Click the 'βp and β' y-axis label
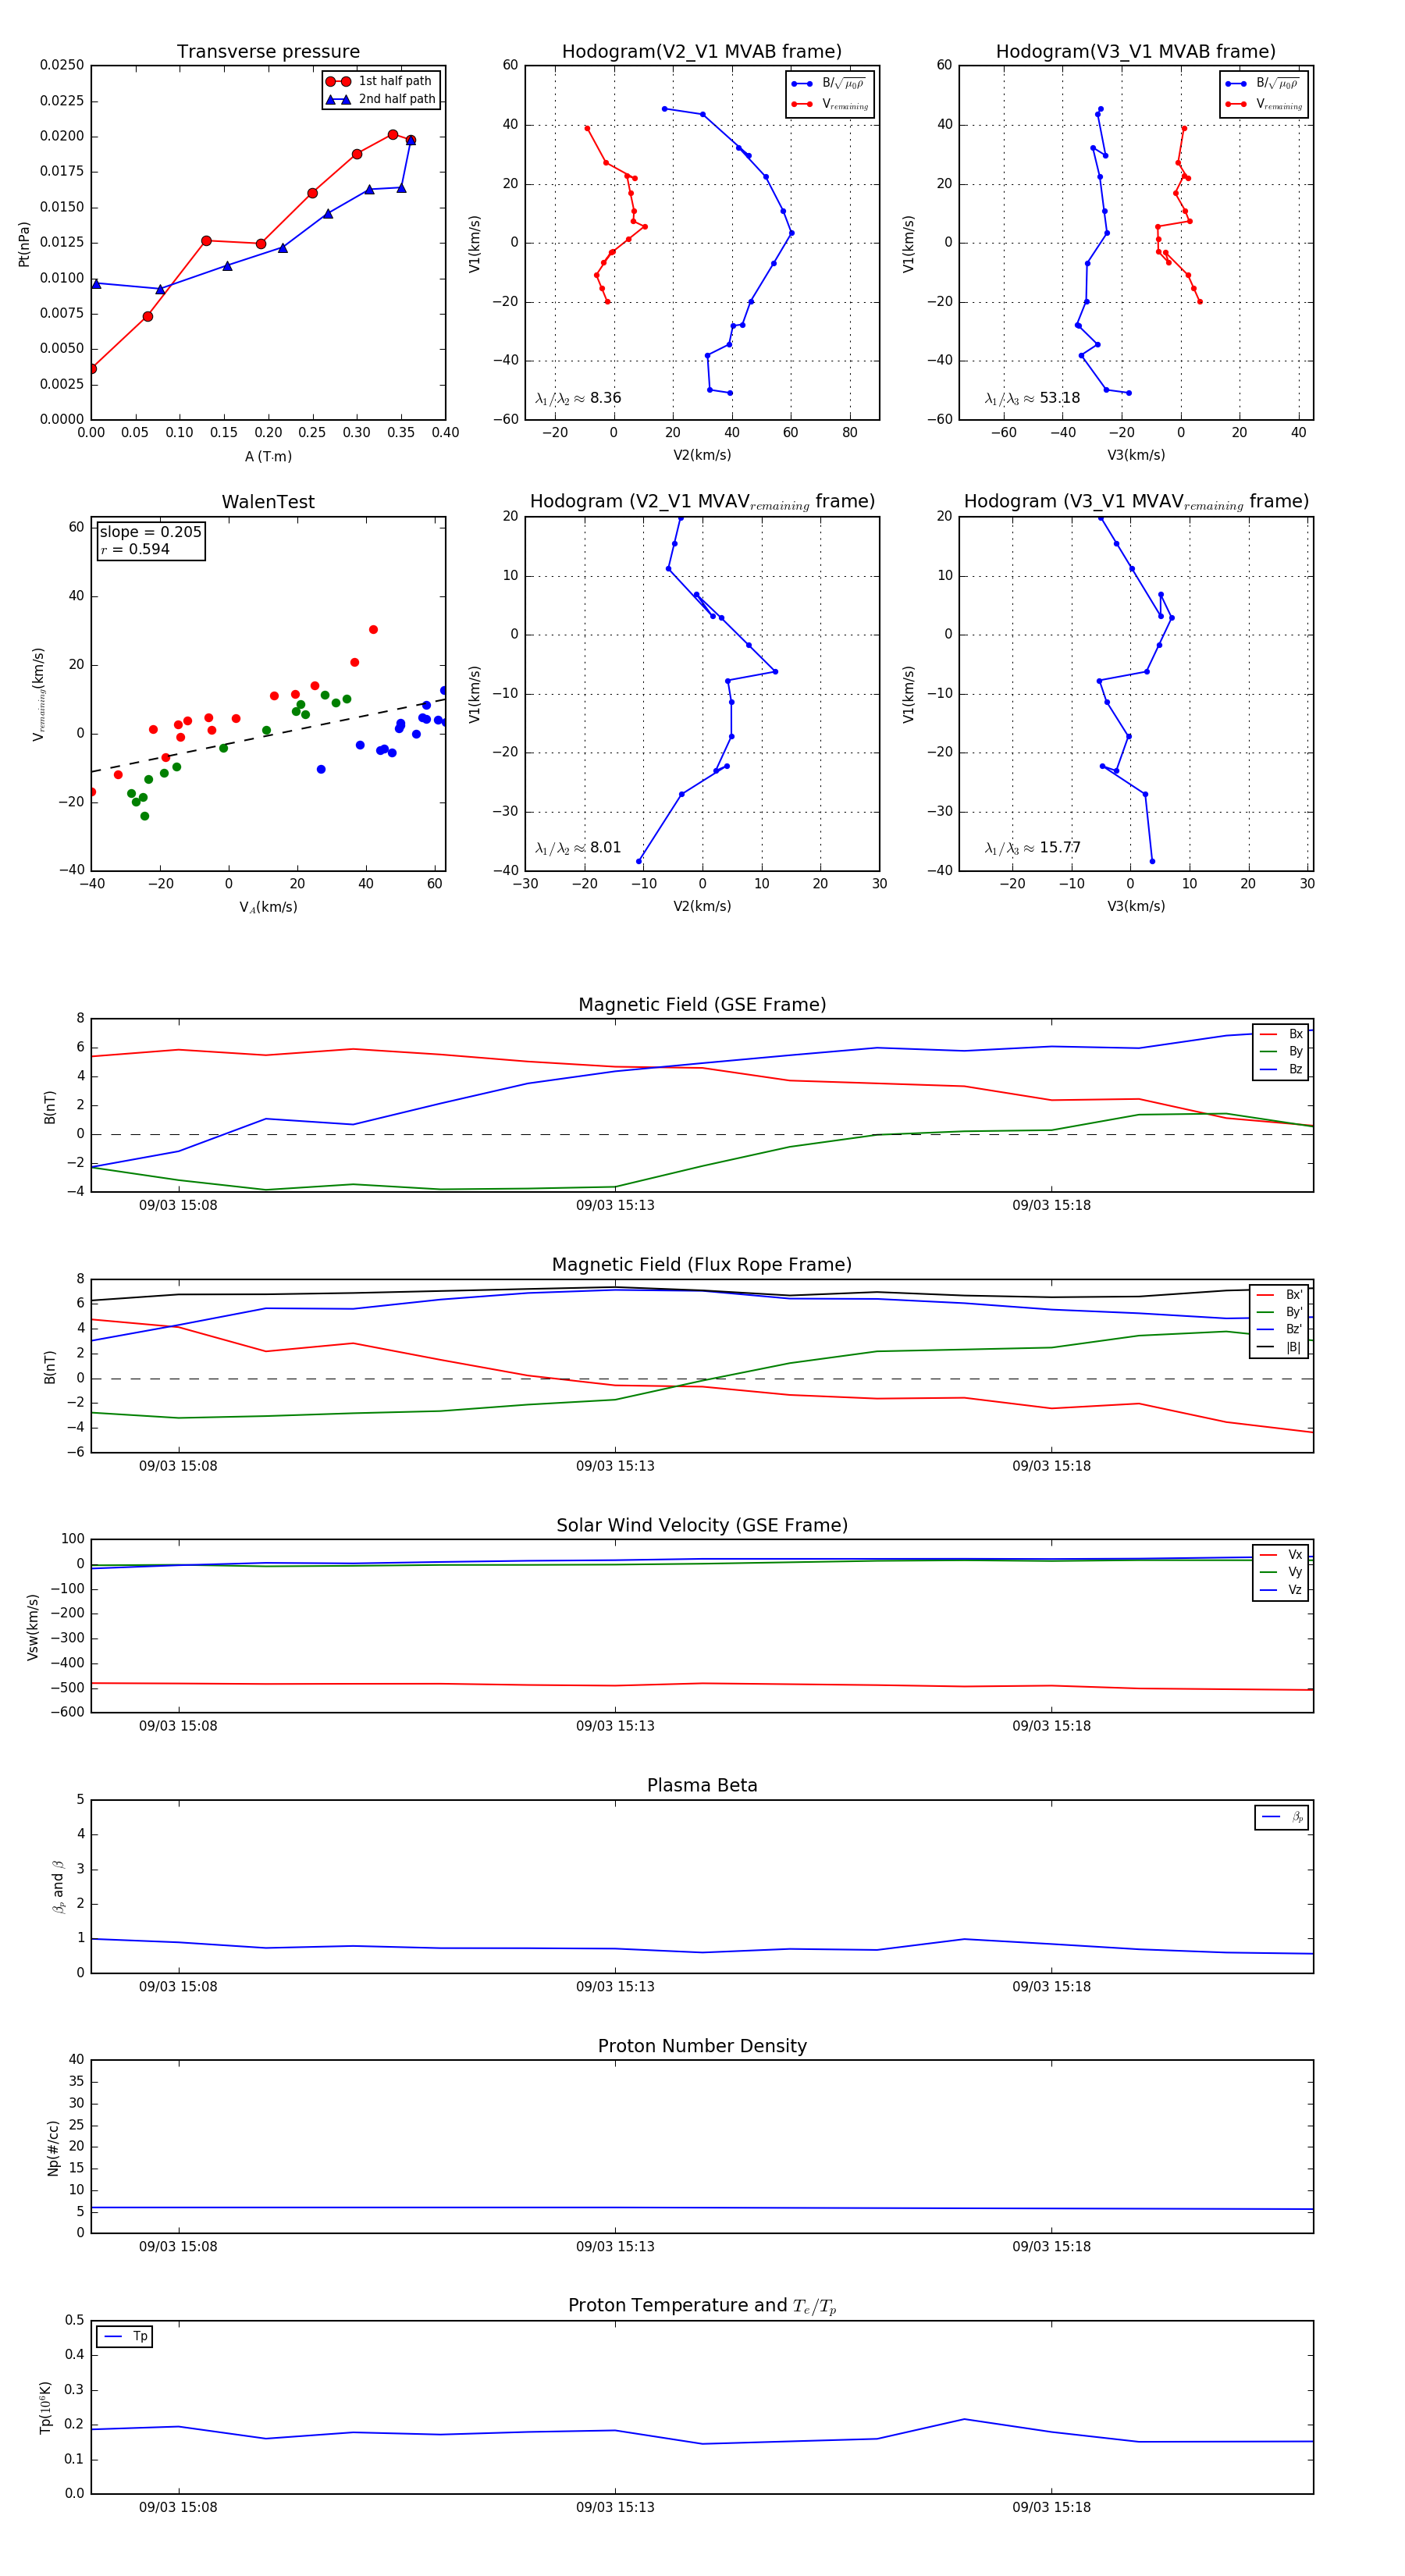 [58, 1886]
